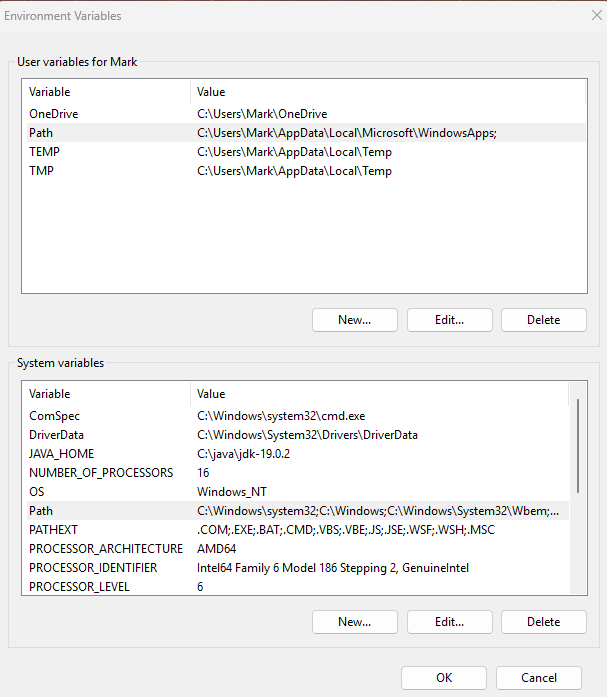607x697 pixels.
Task: Edit the selected system variable
Action: tap(449, 622)
